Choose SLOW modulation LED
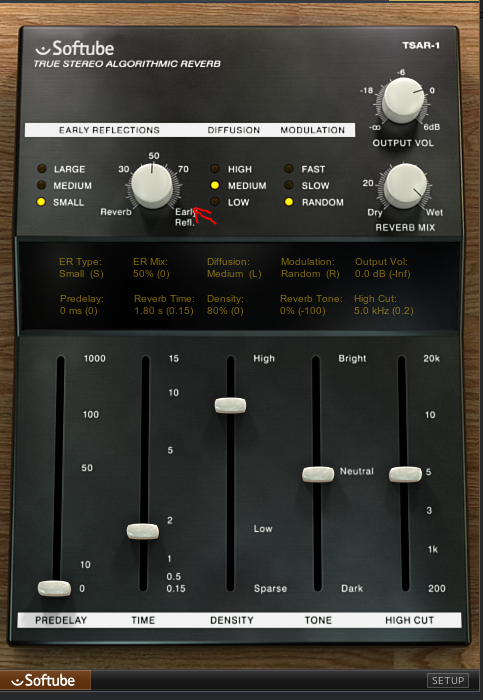 coord(289,185)
